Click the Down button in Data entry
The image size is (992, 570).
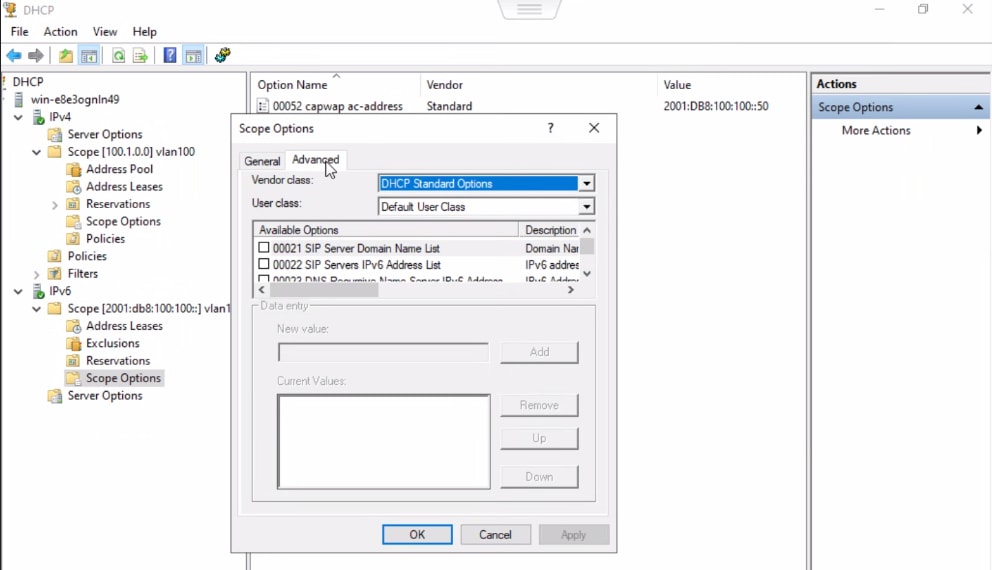539,476
